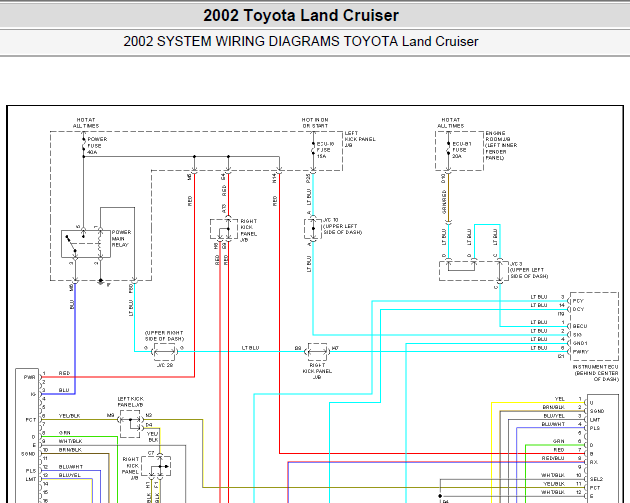Viewport: 630px width, 503px height.
Task: Select the "P25" connector label
Action: (x=308, y=178)
